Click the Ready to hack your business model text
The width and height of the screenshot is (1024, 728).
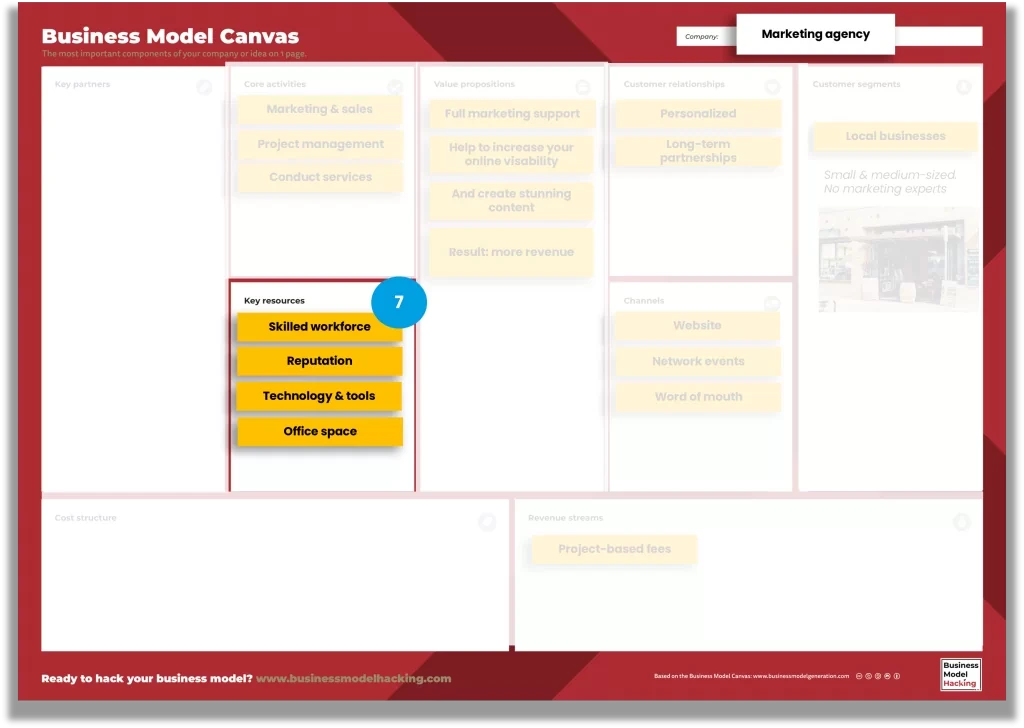tap(147, 678)
